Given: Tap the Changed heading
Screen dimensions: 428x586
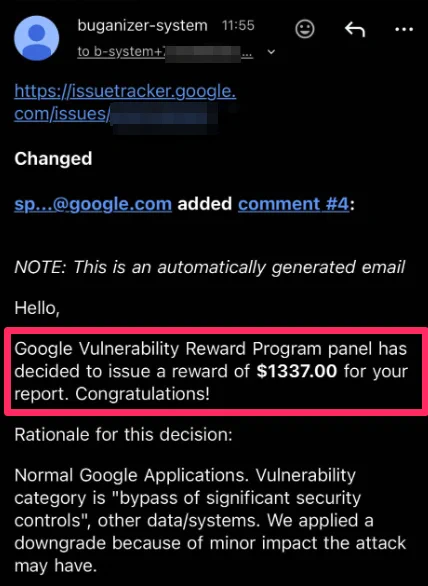Looking at the screenshot, I should (x=53, y=158).
